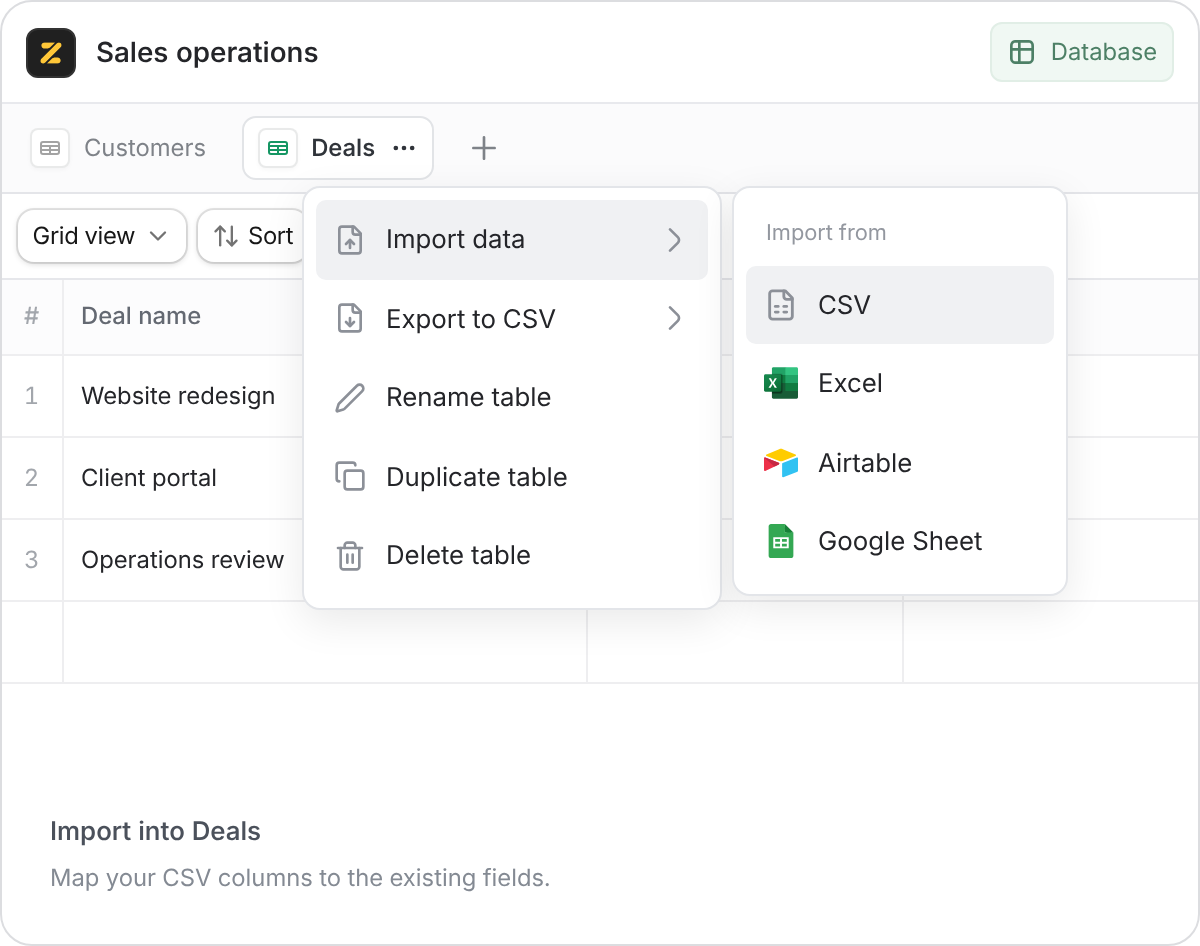Click row number 1
1200x946 pixels.
32,396
